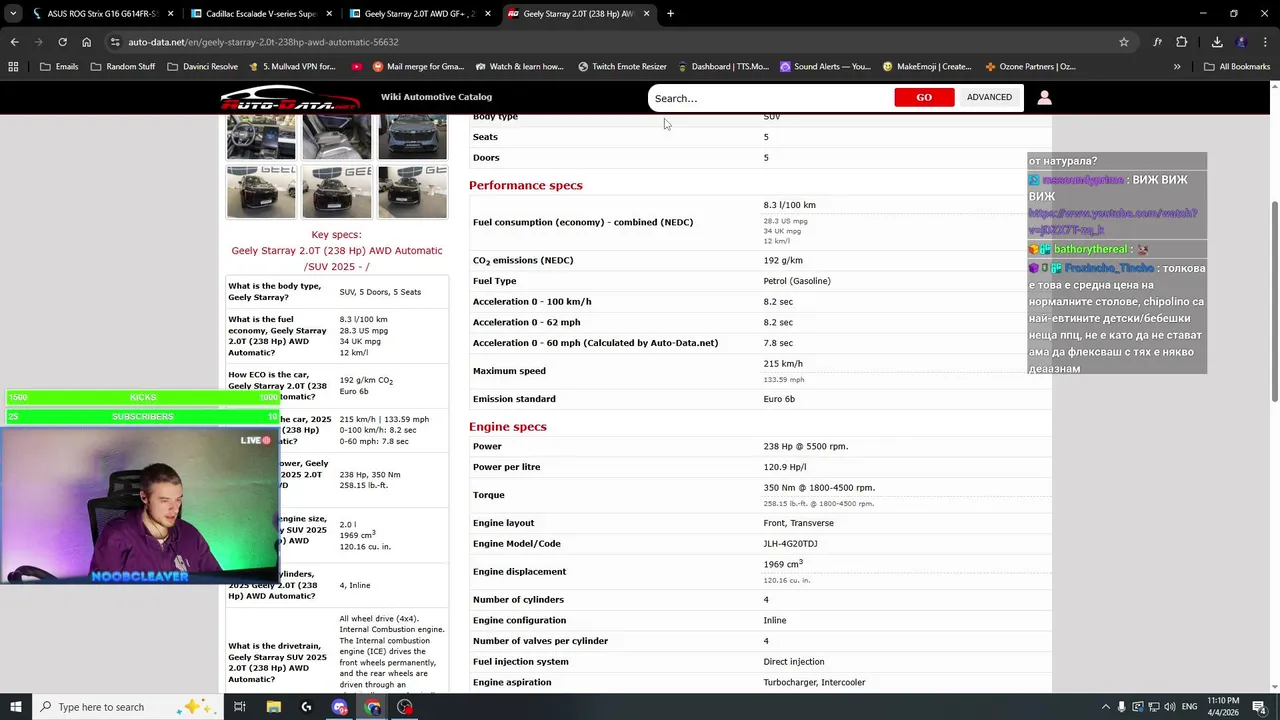Expand the hidden bookmarks chevron
The width and height of the screenshot is (1280, 720).
[1177, 67]
